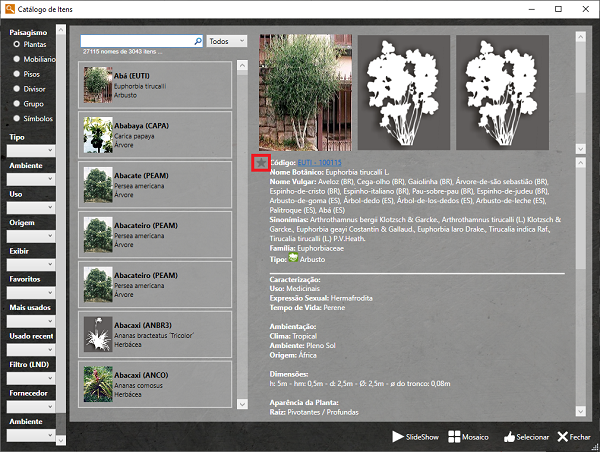Select the Plantas radio button
Screen dimensions: 600x452
(16, 44)
